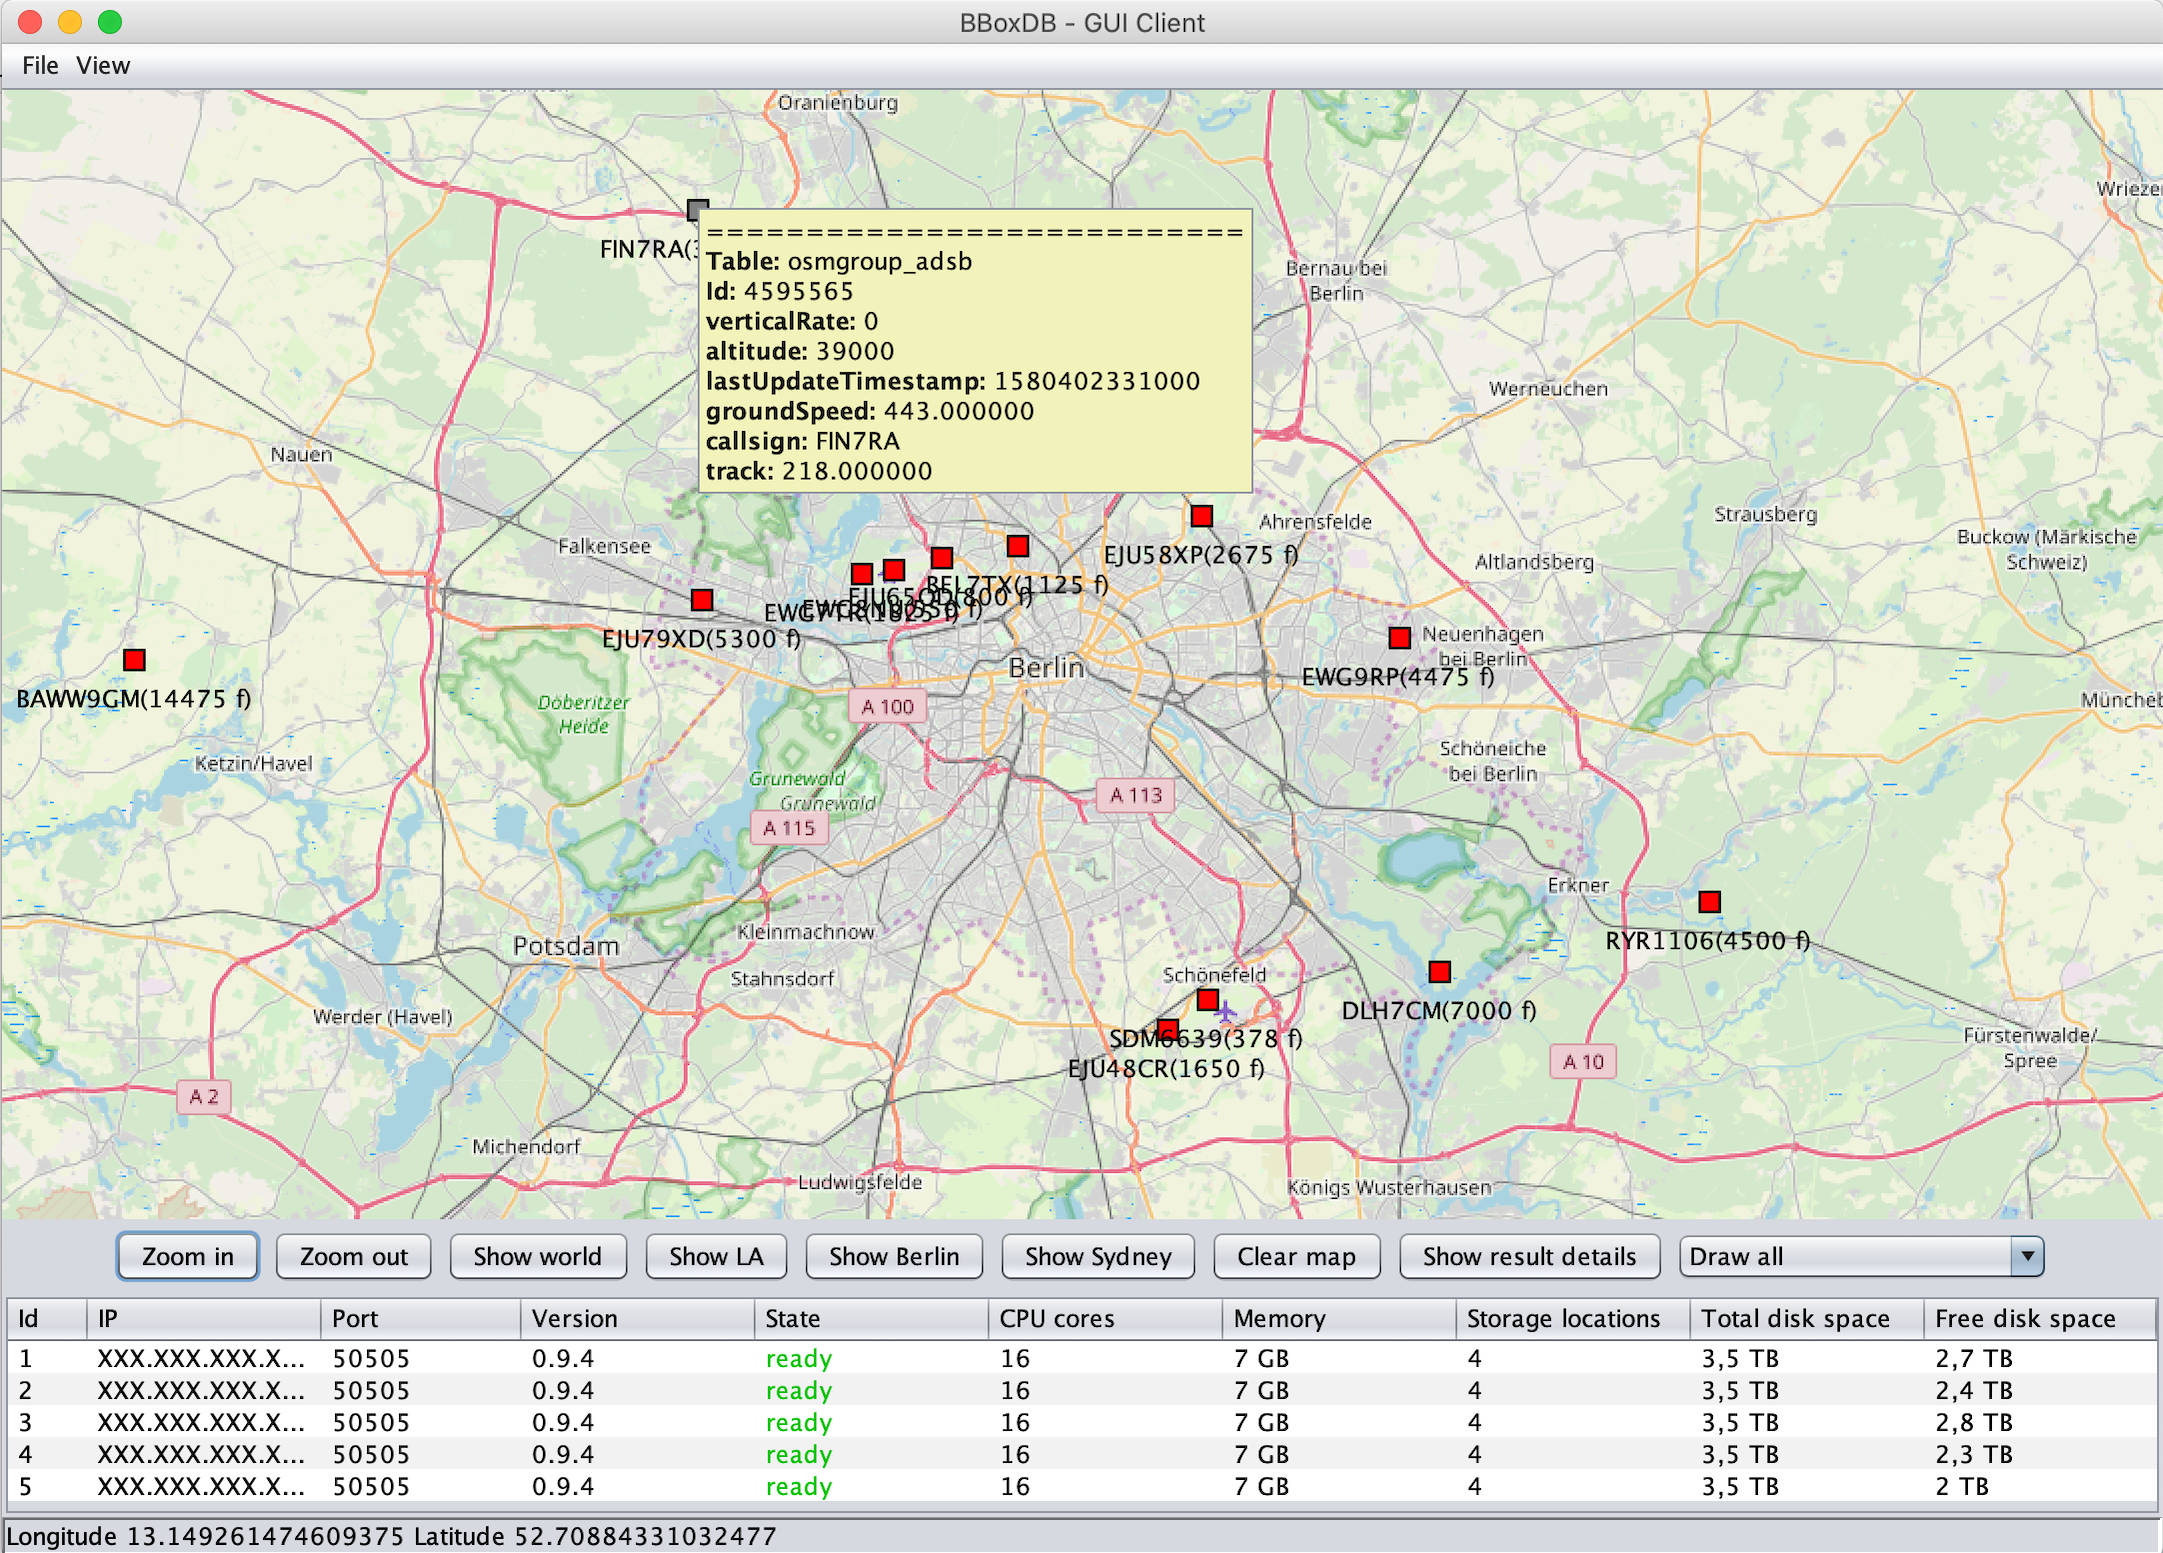
Task: Click the Show Berlin button
Action: pyautogui.click(x=893, y=1256)
